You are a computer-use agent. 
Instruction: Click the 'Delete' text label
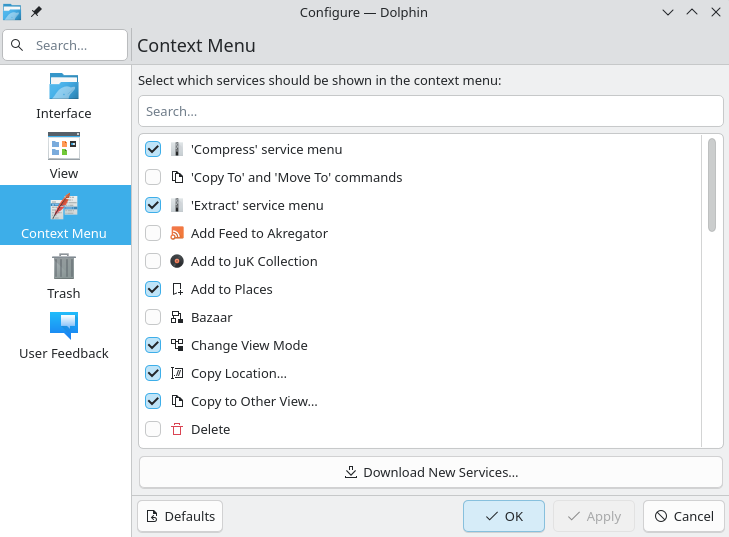point(211,429)
